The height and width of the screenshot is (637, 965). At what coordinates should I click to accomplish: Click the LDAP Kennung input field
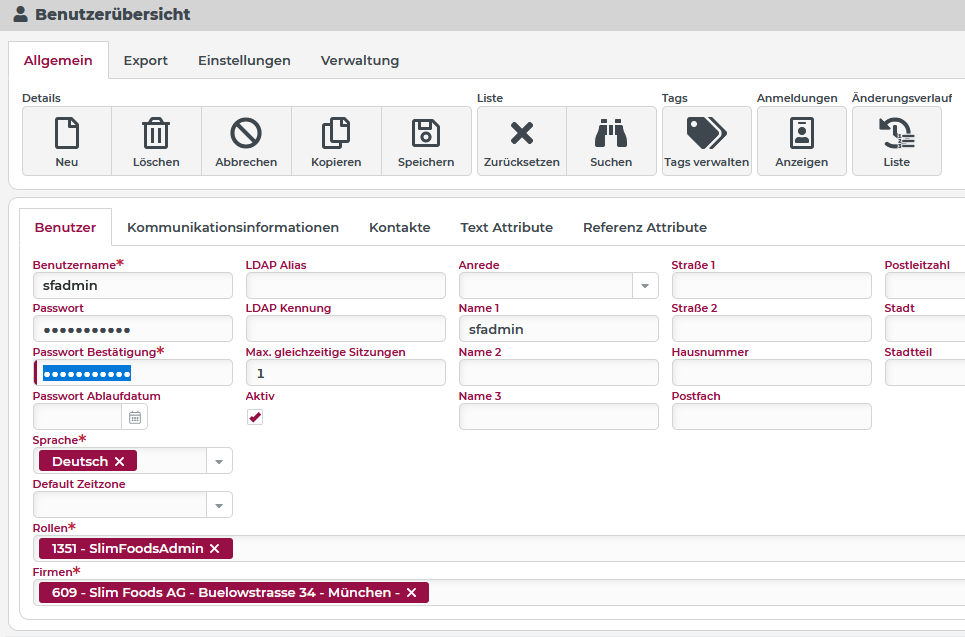click(x=346, y=329)
